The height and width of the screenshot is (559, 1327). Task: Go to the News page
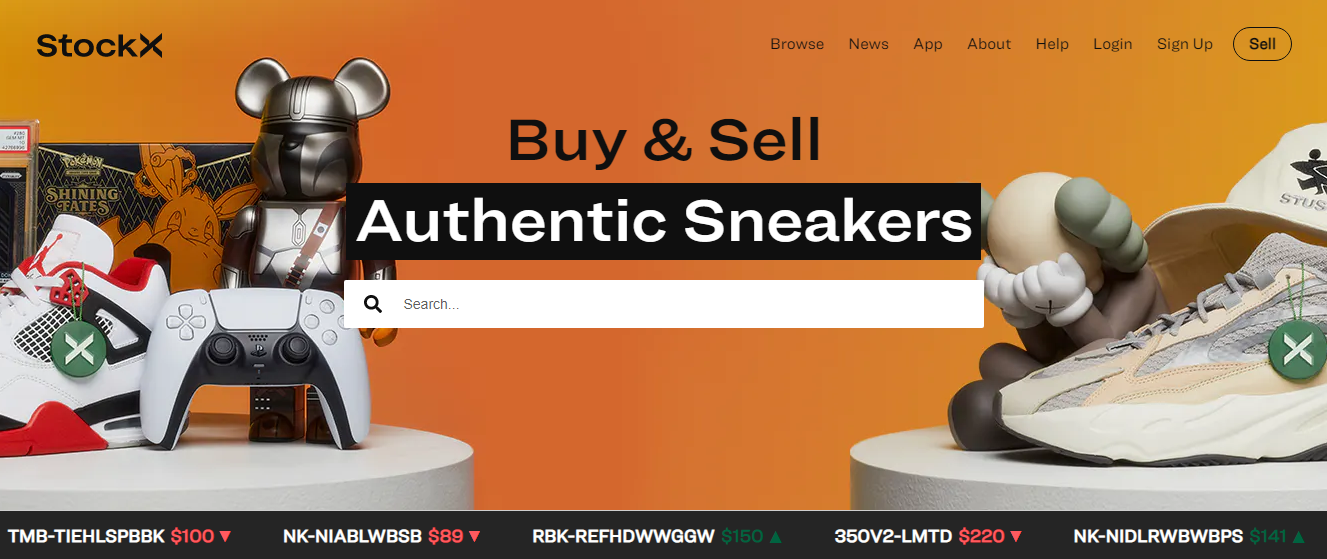[868, 44]
